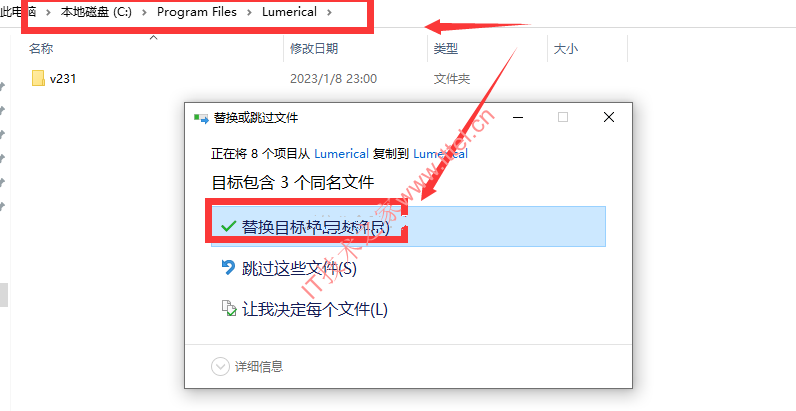This screenshot has width=796, height=411.
Task: Go to Program Files in the address bar
Action: pyautogui.click(x=197, y=12)
